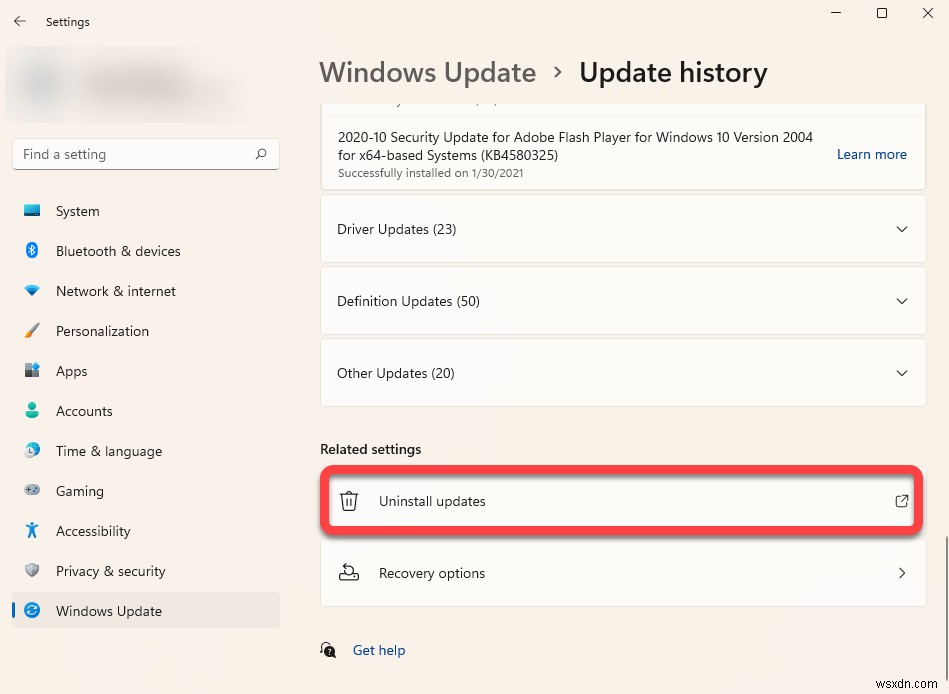Click the external-link icon on Uninstall updates row

pyautogui.click(x=900, y=501)
